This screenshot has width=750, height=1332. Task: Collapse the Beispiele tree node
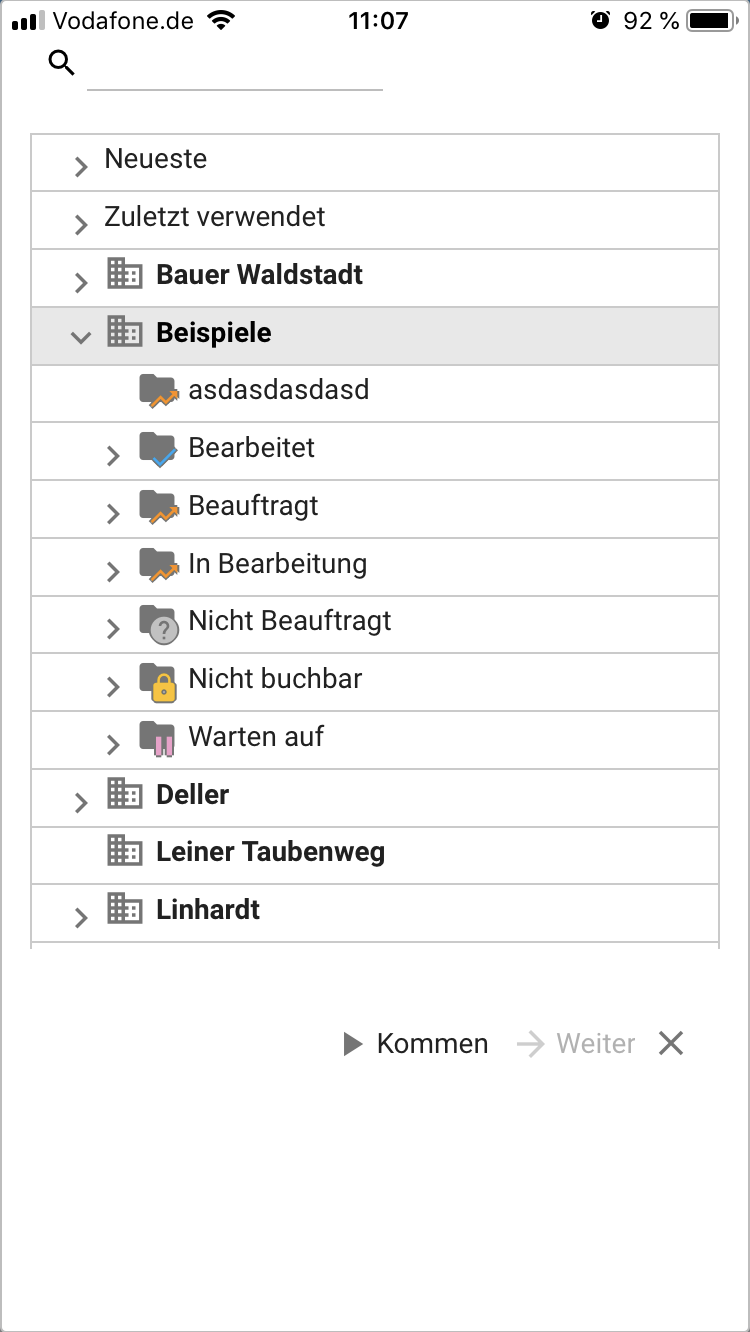(81, 337)
